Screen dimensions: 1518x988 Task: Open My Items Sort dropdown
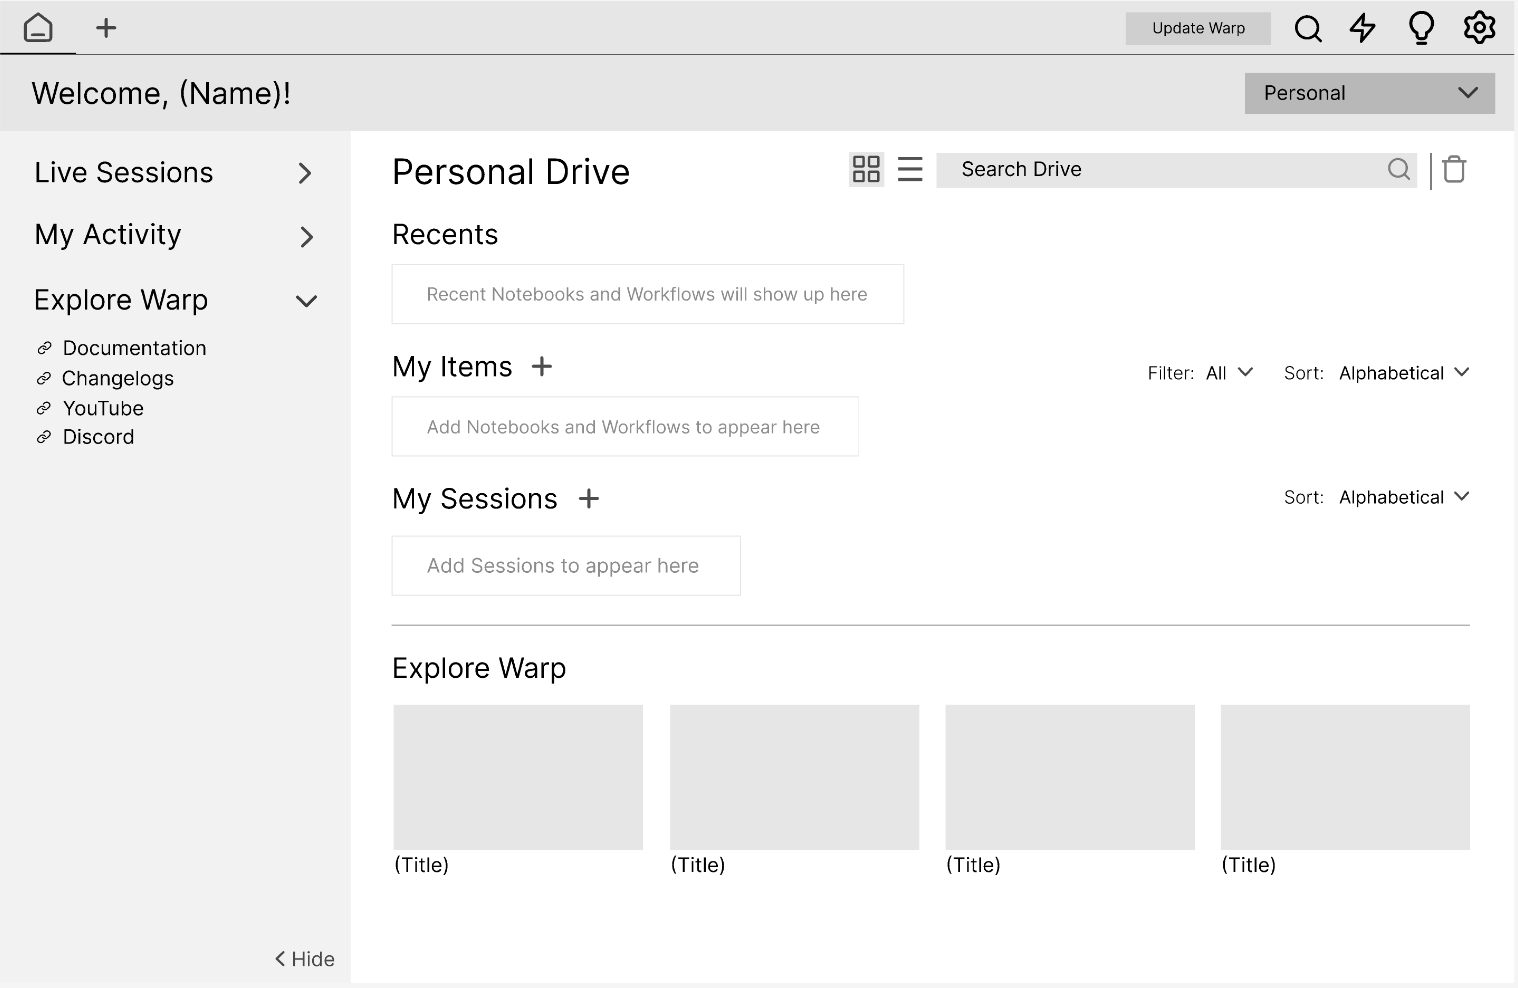pyautogui.click(x=1376, y=373)
